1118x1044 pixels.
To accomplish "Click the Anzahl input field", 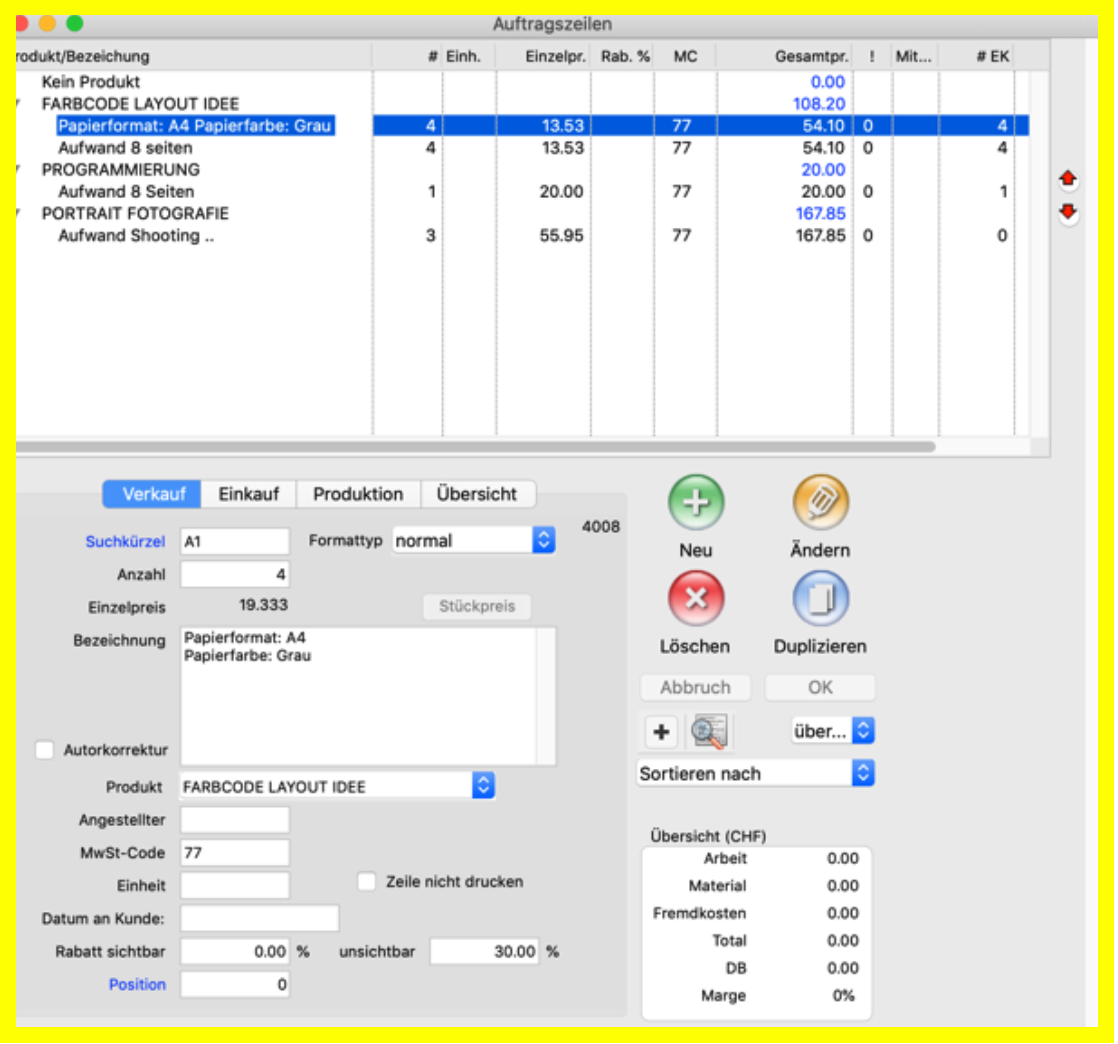I will click(235, 575).
